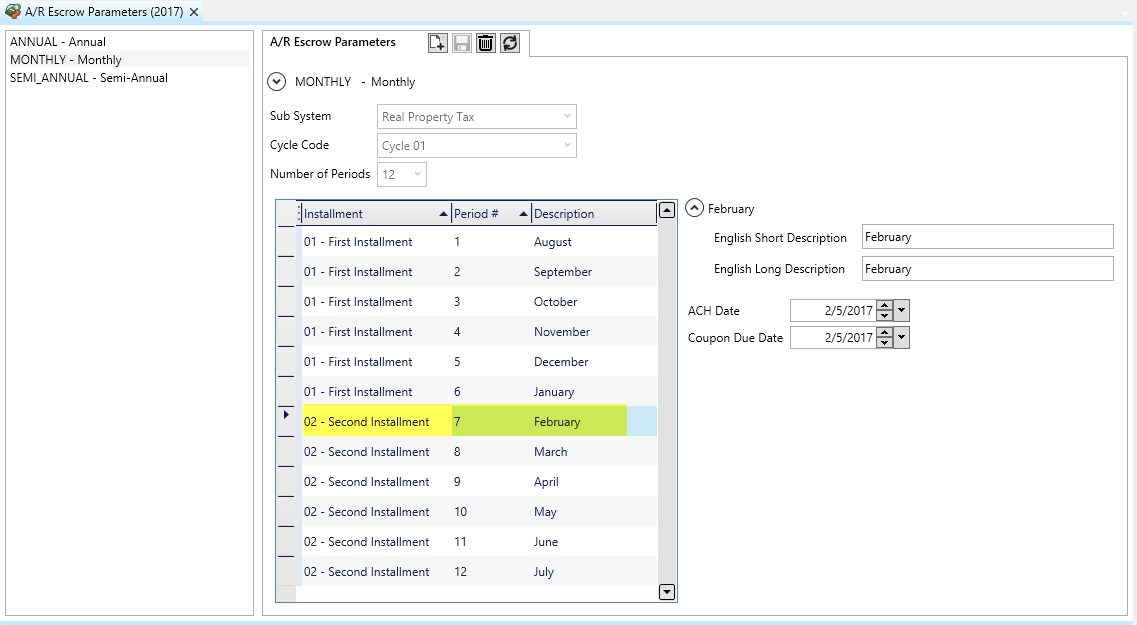The image size is (1137, 625).
Task: Open the Number of Periods dropdown
Action: (417, 174)
